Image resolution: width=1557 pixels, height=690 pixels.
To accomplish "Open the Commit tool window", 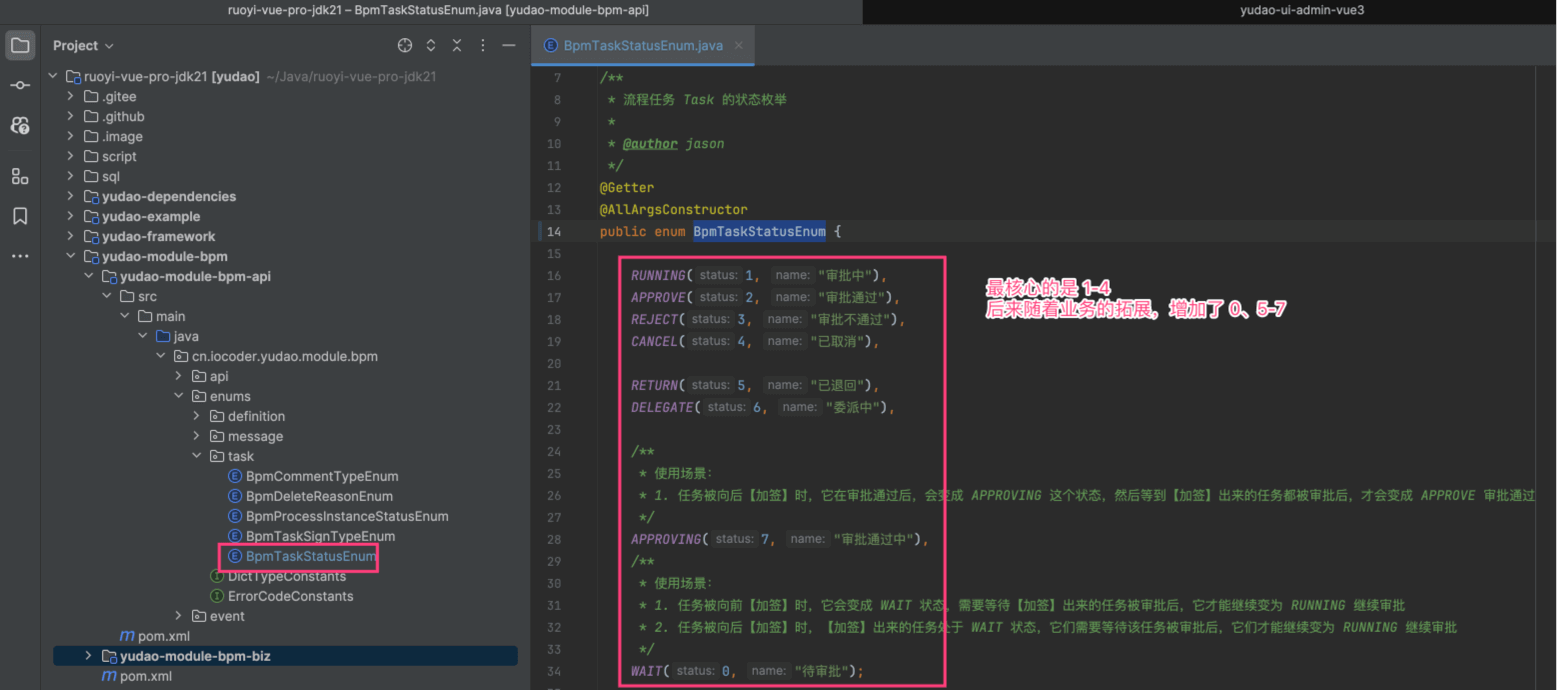I will click(20, 85).
